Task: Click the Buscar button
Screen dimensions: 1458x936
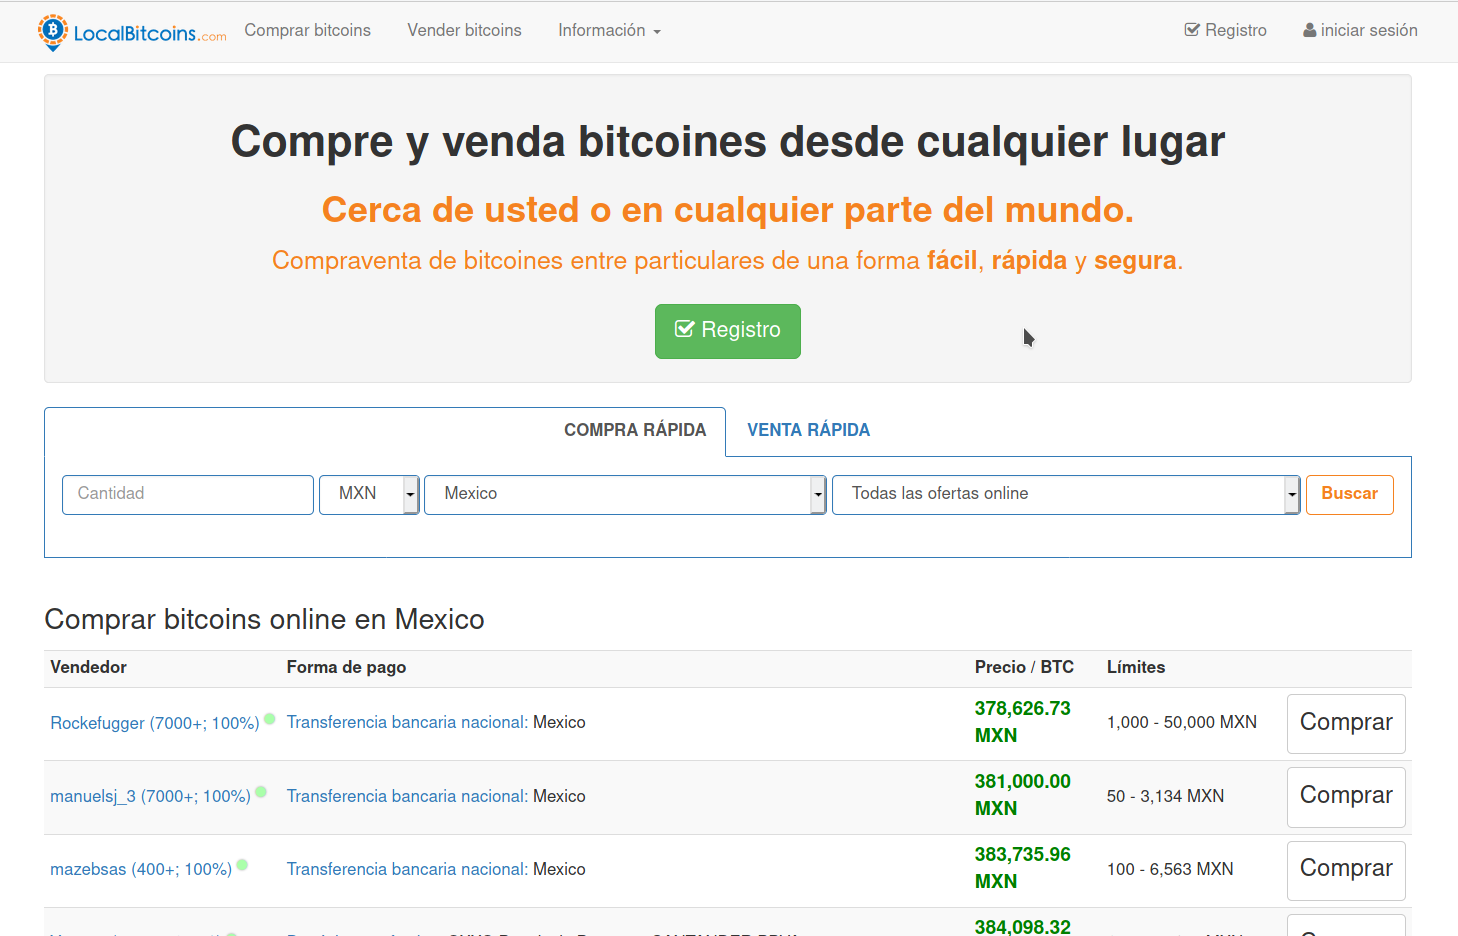Action: pyautogui.click(x=1349, y=495)
